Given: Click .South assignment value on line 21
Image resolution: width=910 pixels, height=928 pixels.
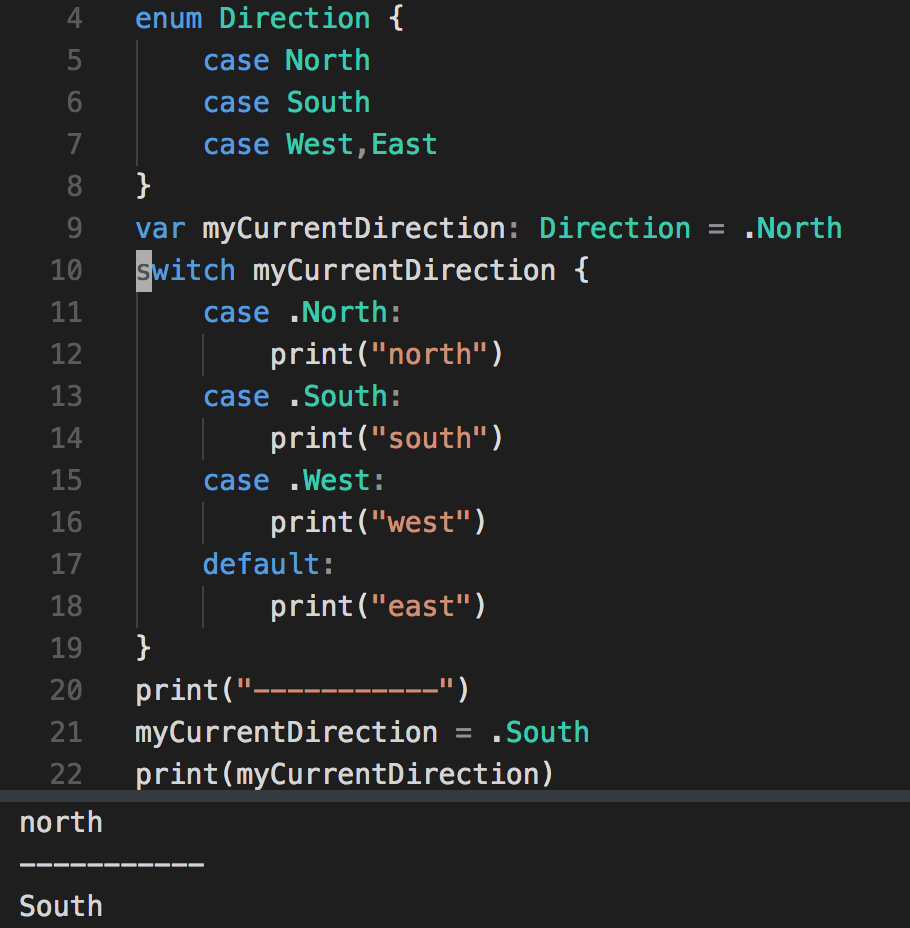Looking at the screenshot, I should coord(540,732).
